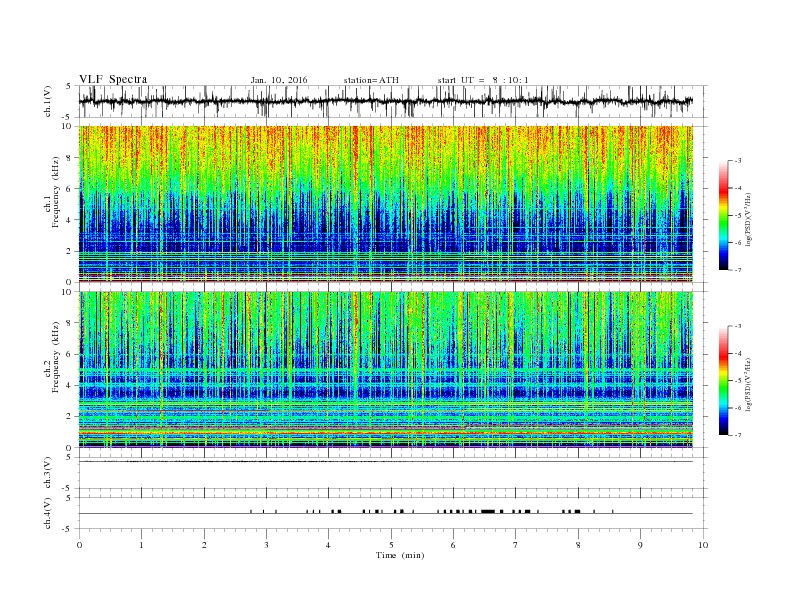
Task: Click the "VLF Spectra" plot title
Action: pos(113,79)
